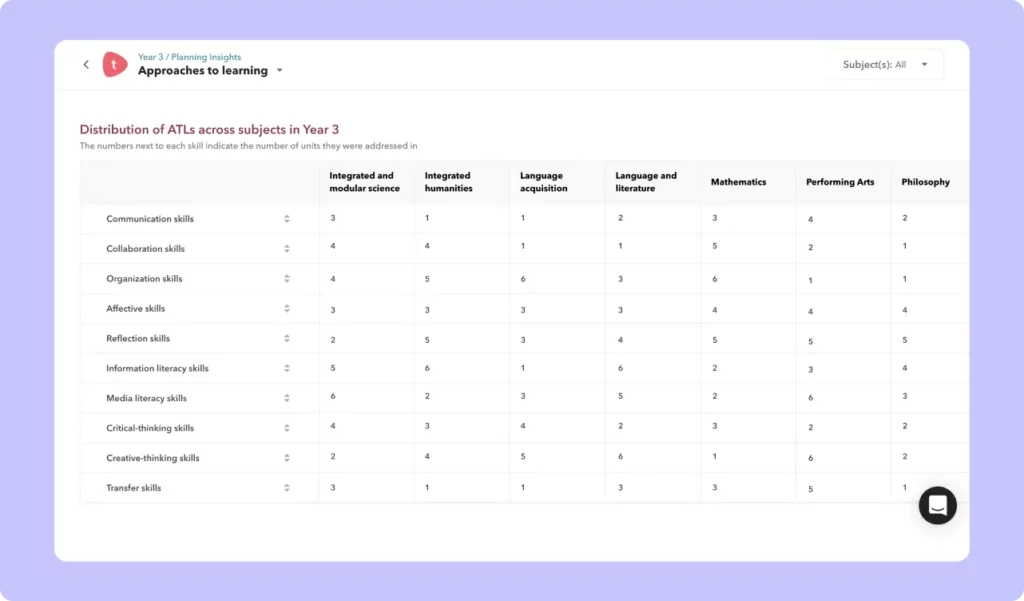1024x601 pixels.
Task: Click the Transfer skills row label
Action: pyautogui.click(x=134, y=488)
